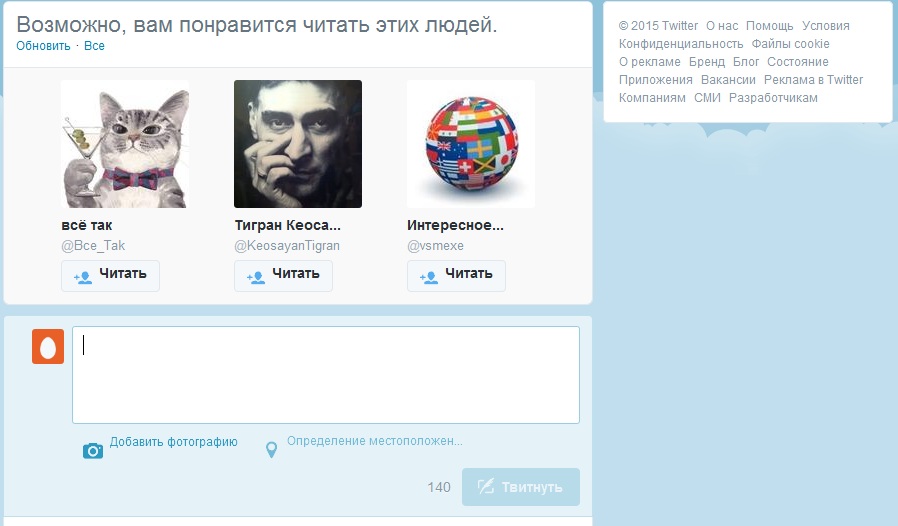Click the camera icon for adding photo
898x526 pixels.
click(93, 451)
